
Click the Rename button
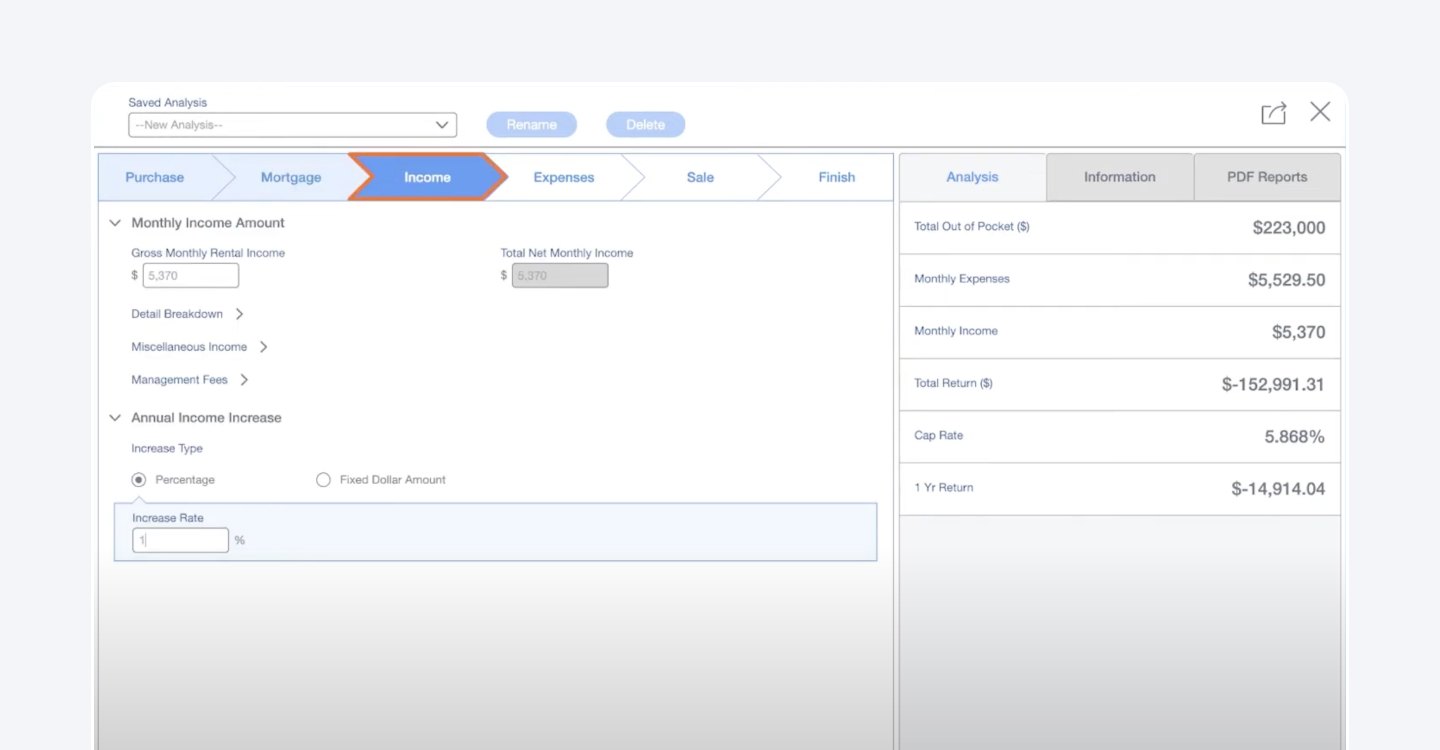(531, 125)
